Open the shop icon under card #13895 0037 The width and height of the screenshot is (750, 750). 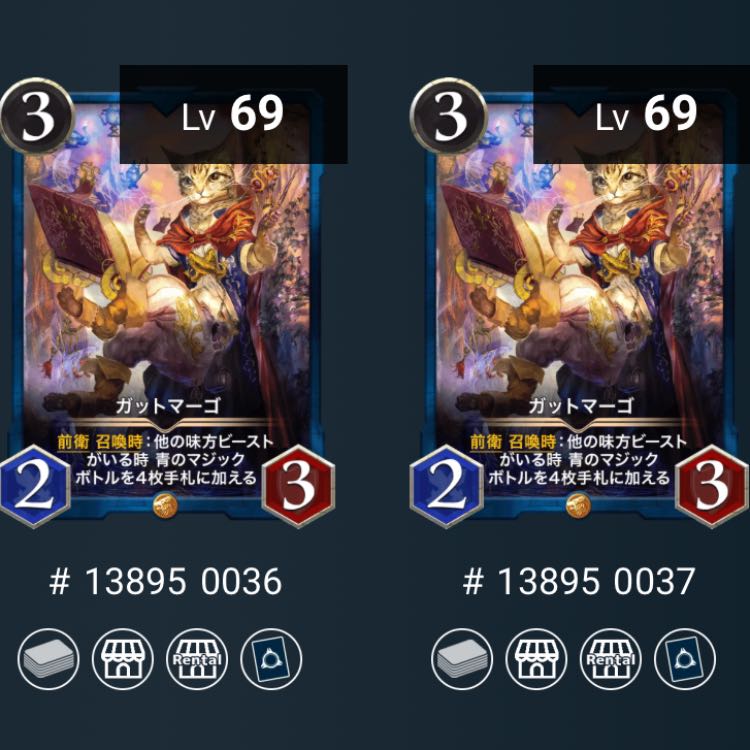[536, 659]
